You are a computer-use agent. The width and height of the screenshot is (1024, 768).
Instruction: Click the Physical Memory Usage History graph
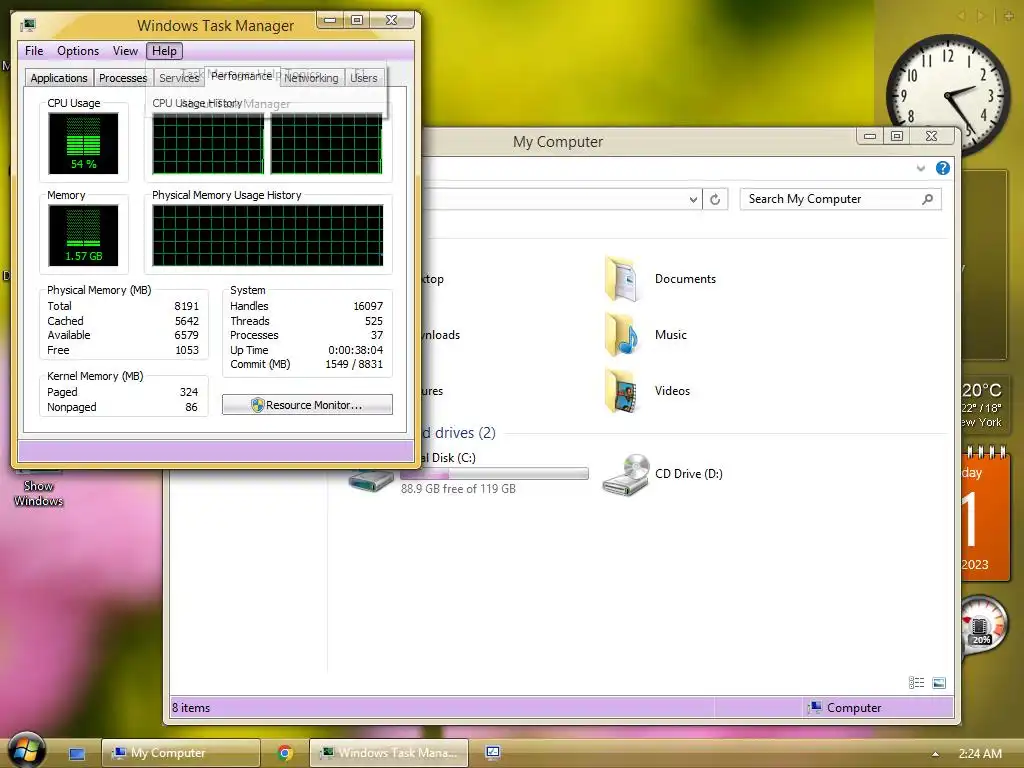point(268,235)
